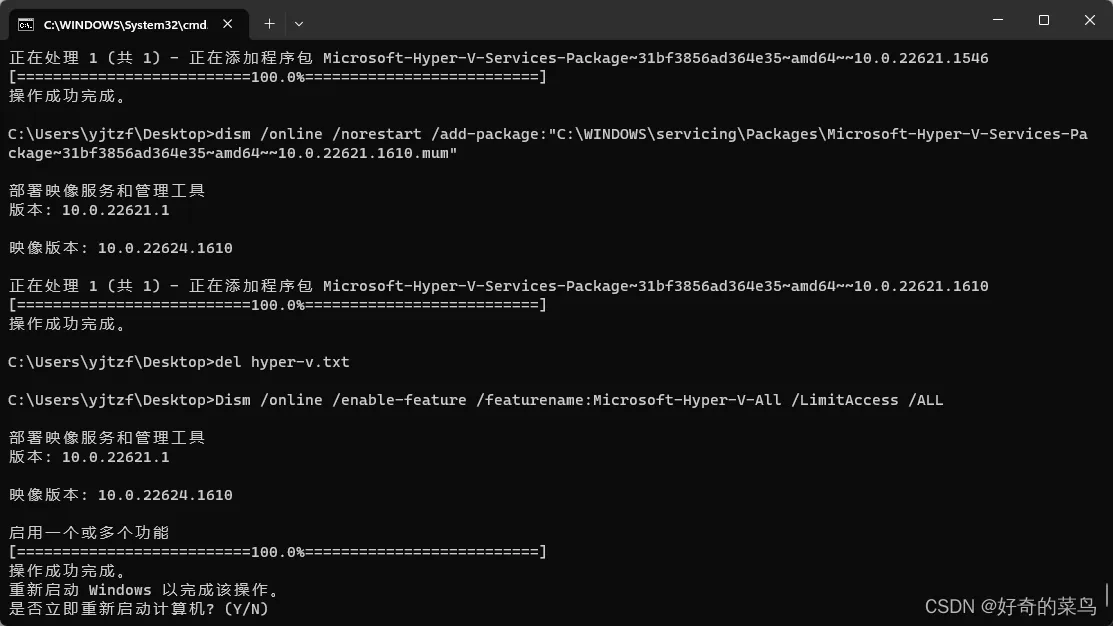The width and height of the screenshot is (1113, 626).
Task: Click the restart now (Y/N) prompt line
Action: click(138, 608)
